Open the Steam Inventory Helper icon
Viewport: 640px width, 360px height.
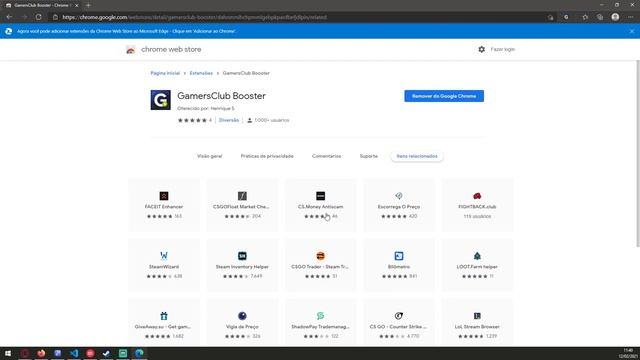click(242, 256)
